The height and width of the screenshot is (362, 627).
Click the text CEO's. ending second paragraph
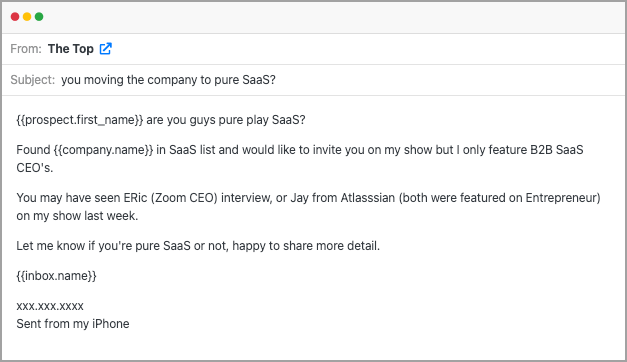35,168
